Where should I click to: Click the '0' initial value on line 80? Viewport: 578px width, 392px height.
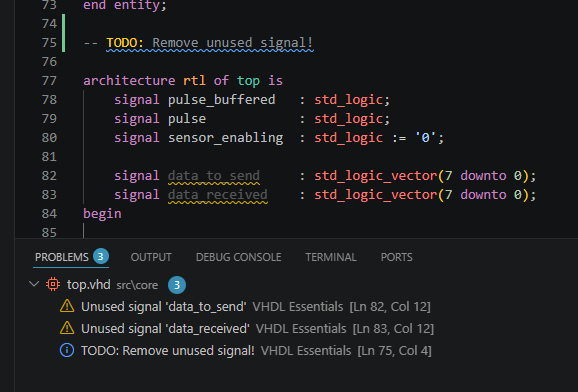tap(425, 138)
